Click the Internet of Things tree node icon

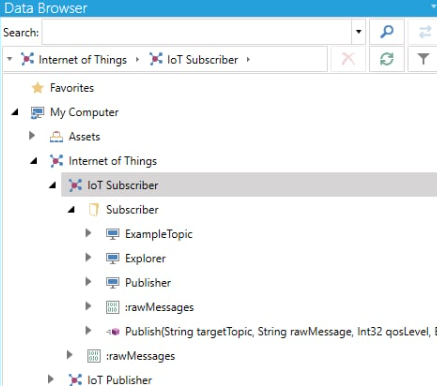pos(56,161)
